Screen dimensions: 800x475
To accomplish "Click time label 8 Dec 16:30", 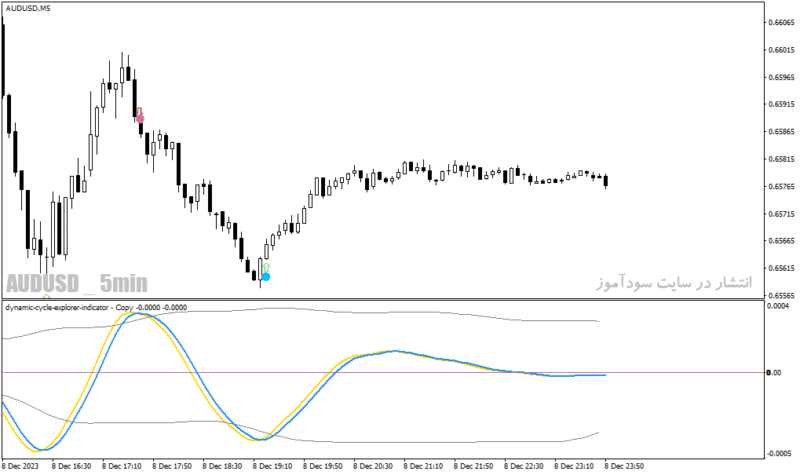I will tap(71, 466).
